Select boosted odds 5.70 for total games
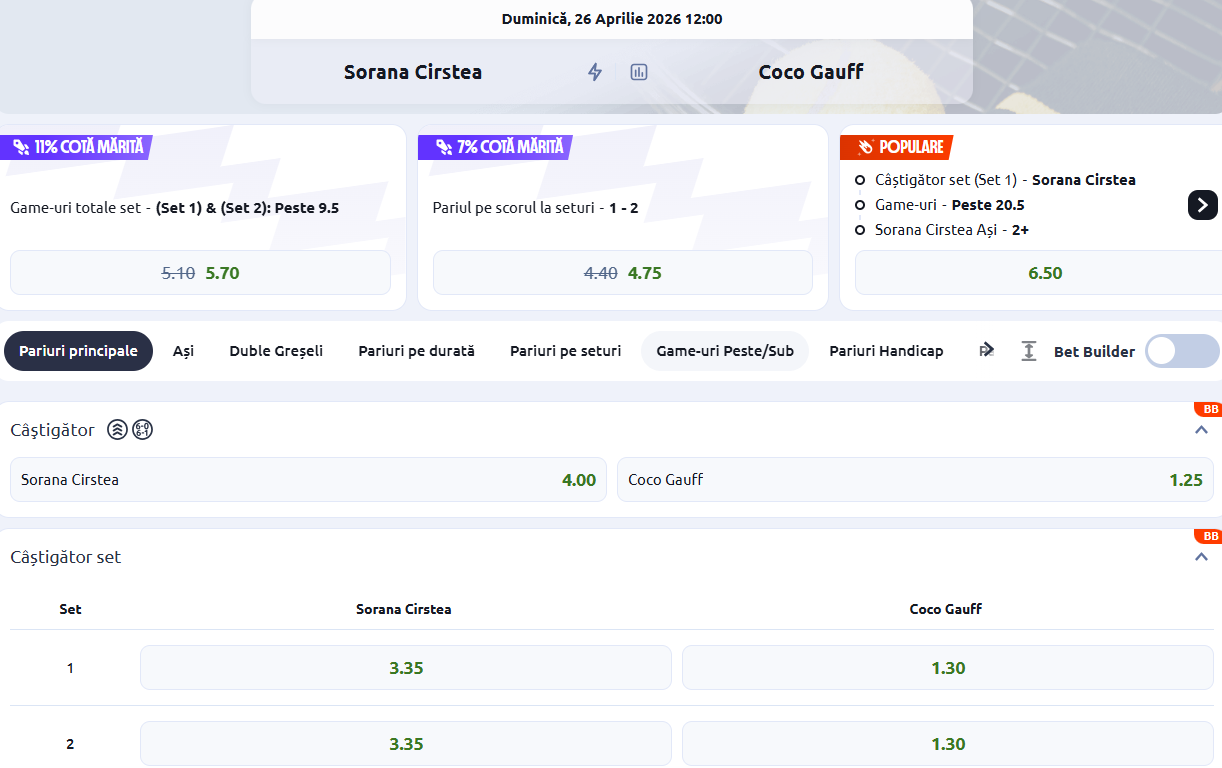Screen dimensions: 1222x768 (200, 273)
